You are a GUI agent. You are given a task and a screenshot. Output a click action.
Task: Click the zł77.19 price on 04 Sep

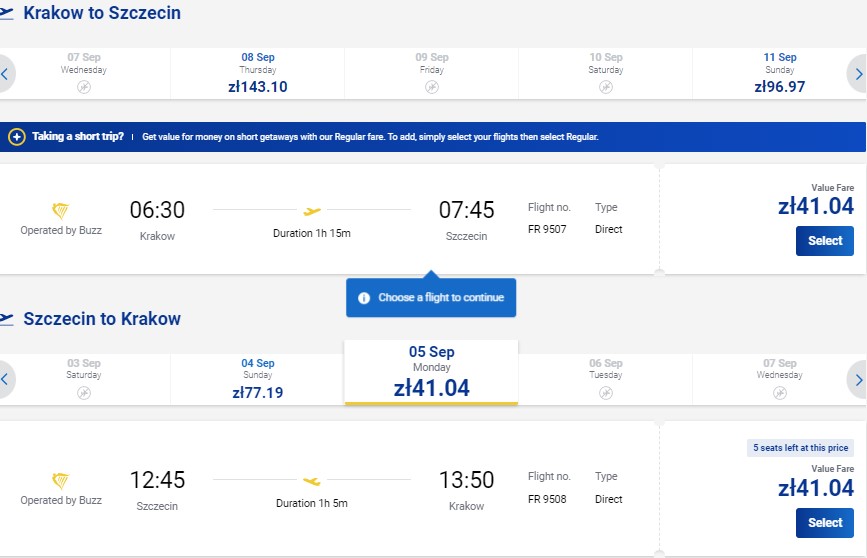[x=258, y=393]
